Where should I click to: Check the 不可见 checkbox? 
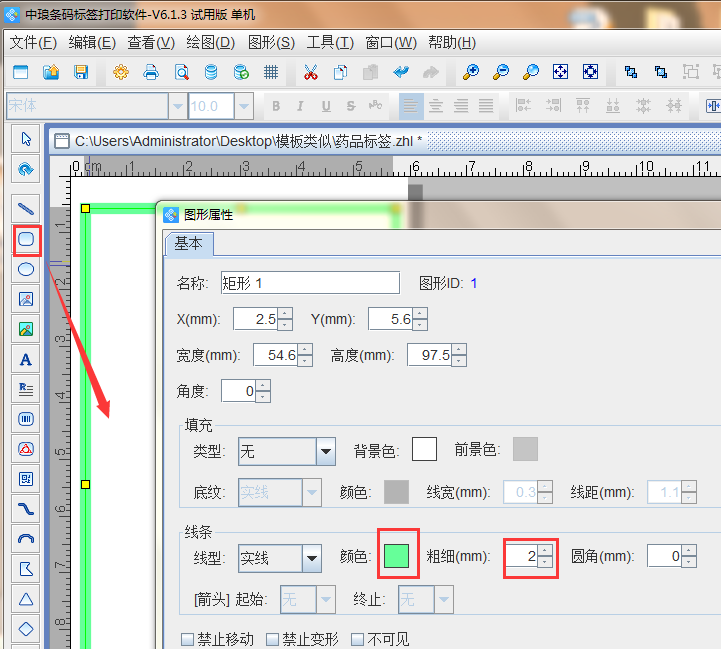[x=359, y=640]
